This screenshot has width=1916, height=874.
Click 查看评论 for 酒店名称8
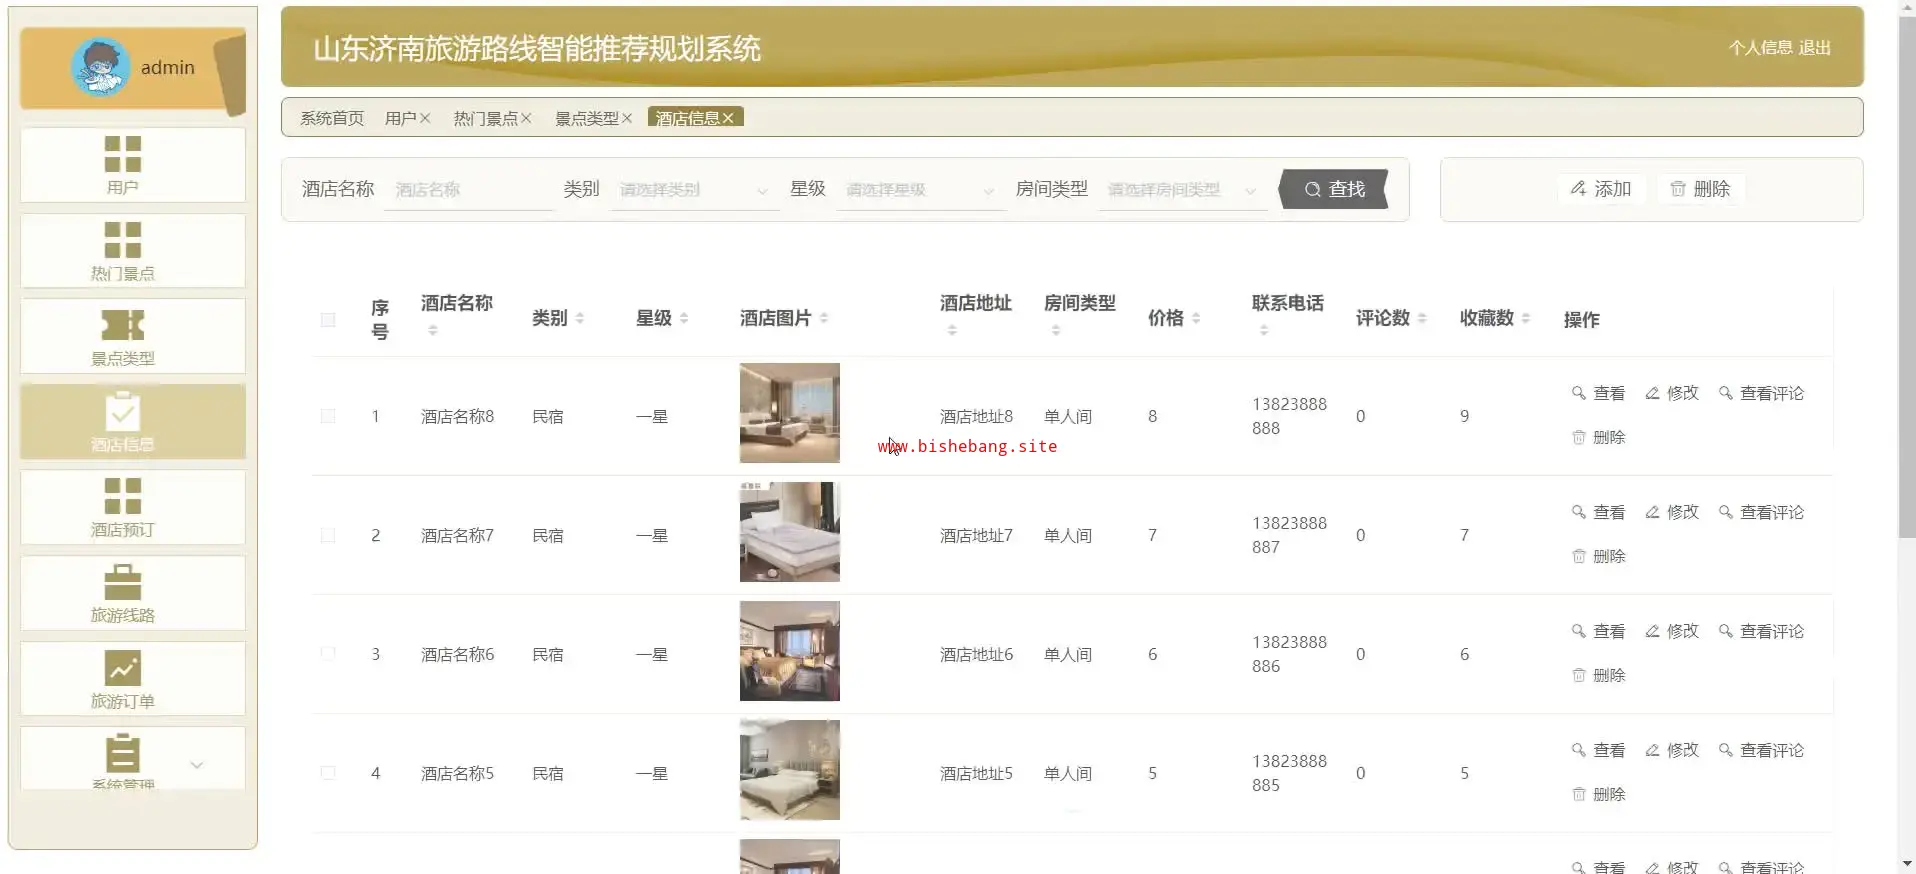[x=1761, y=393]
